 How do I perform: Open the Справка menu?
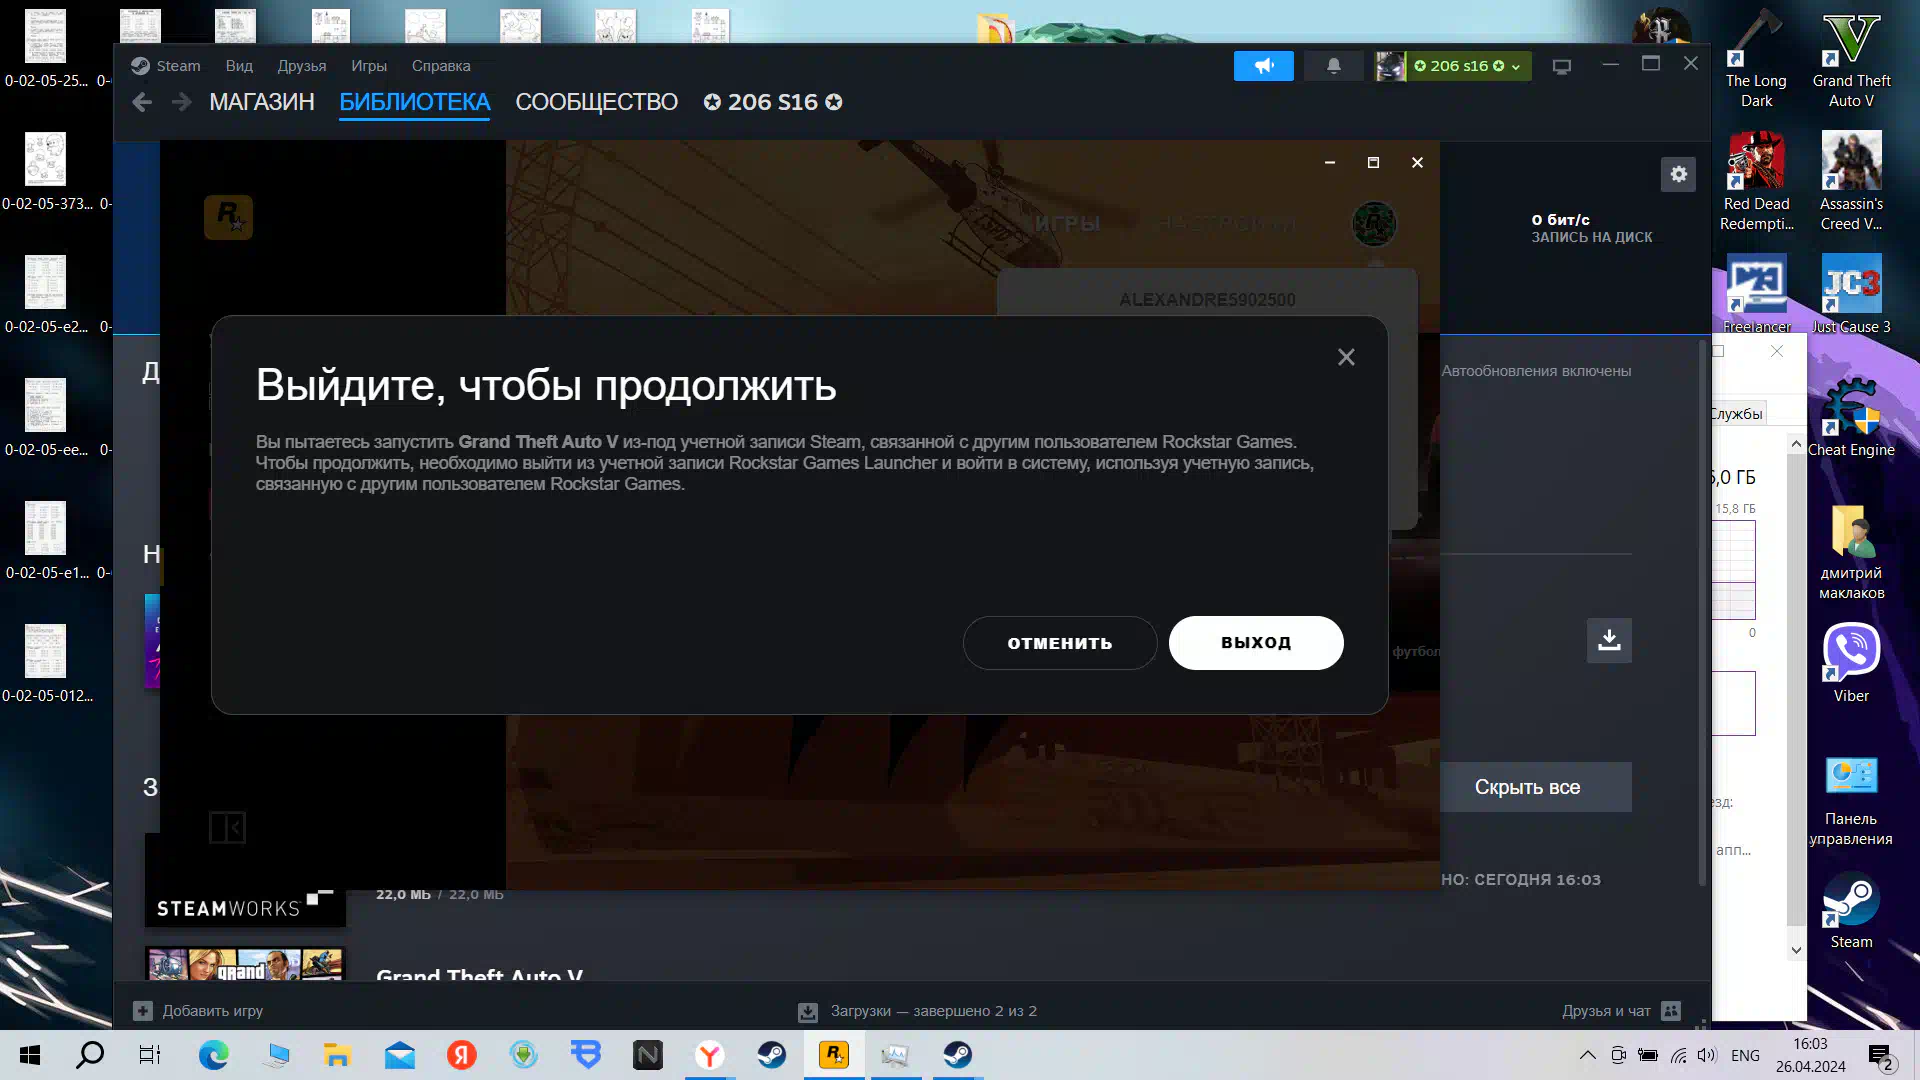(x=441, y=66)
